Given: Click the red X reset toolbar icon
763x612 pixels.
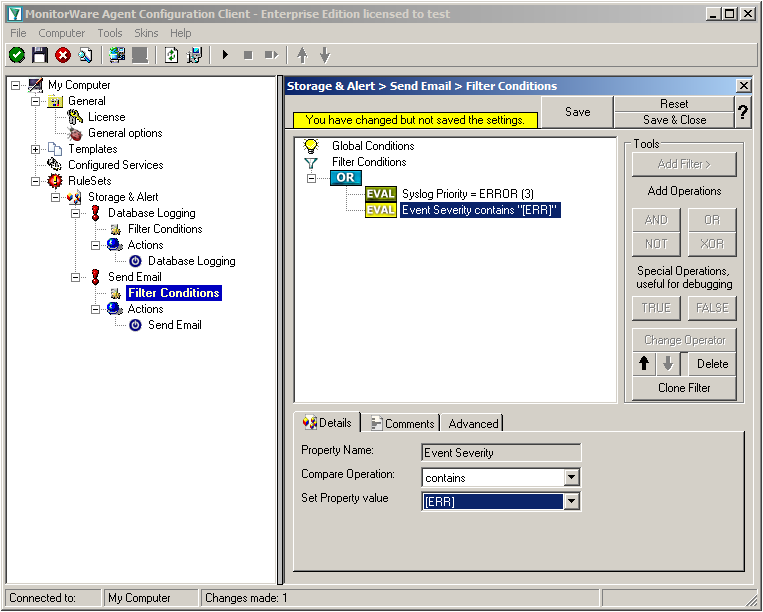Looking at the screenshot, I should (x=63, y=55).
